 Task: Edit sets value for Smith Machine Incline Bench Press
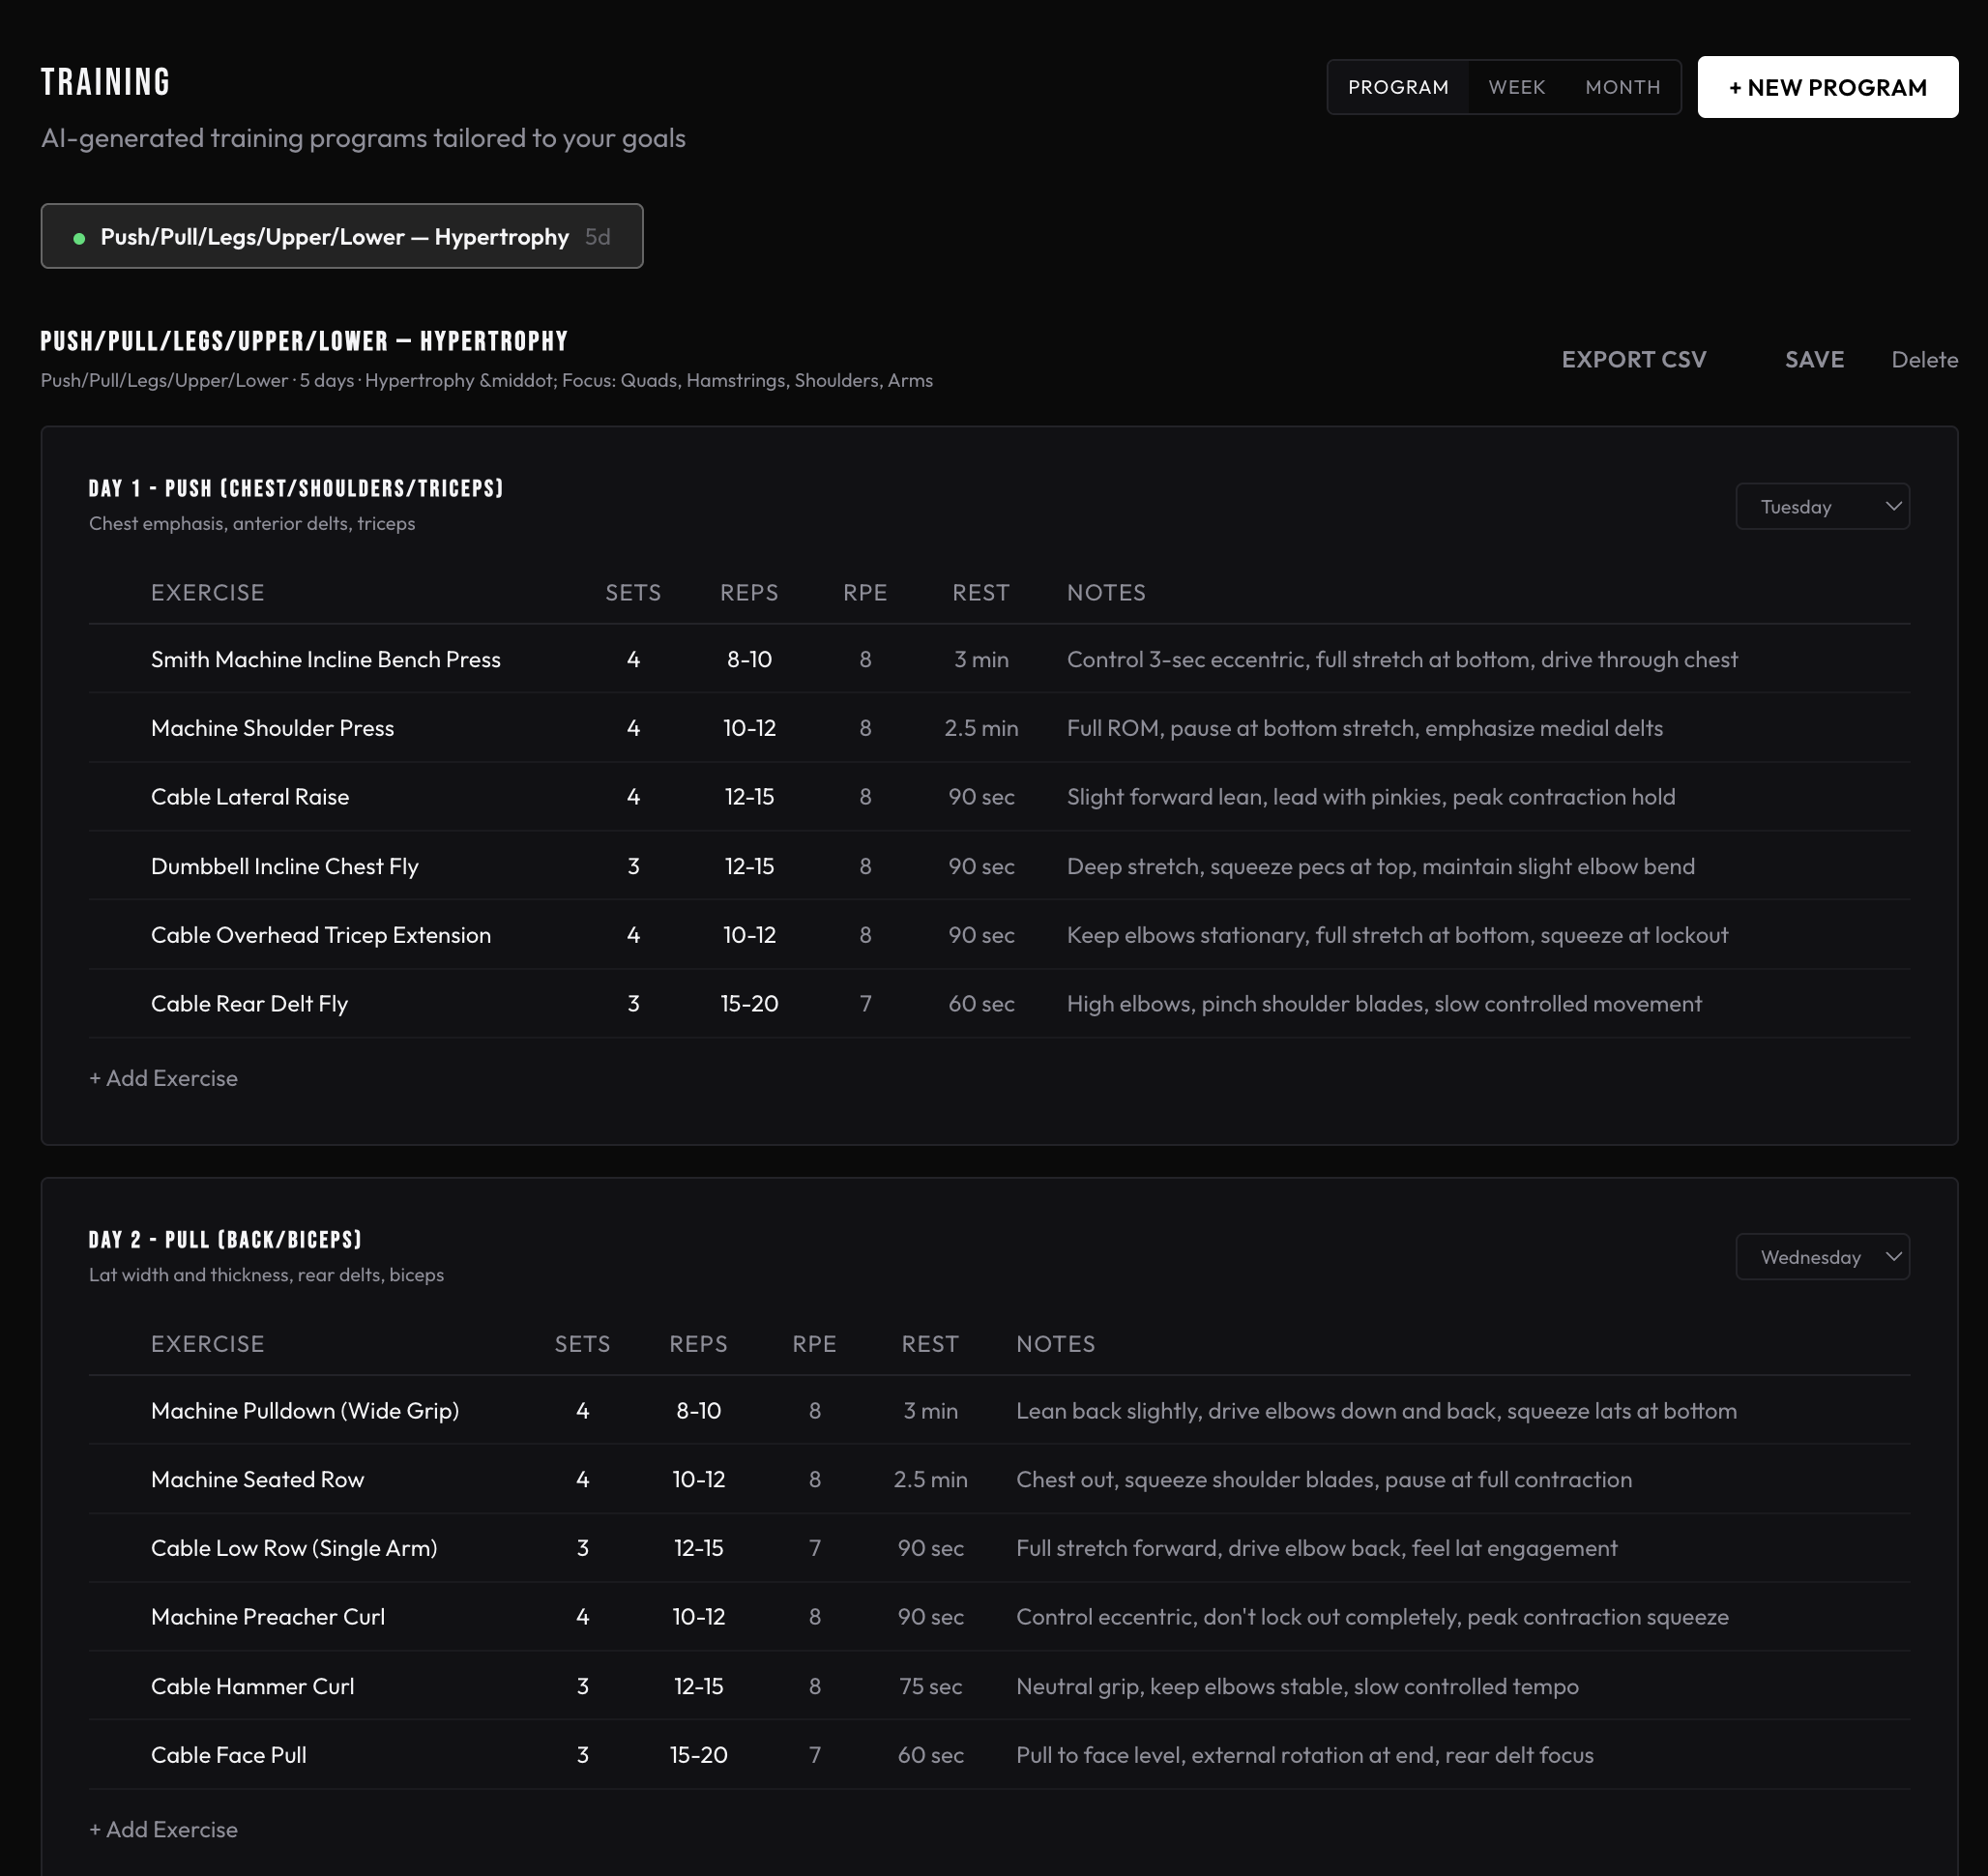click(633, 659)
